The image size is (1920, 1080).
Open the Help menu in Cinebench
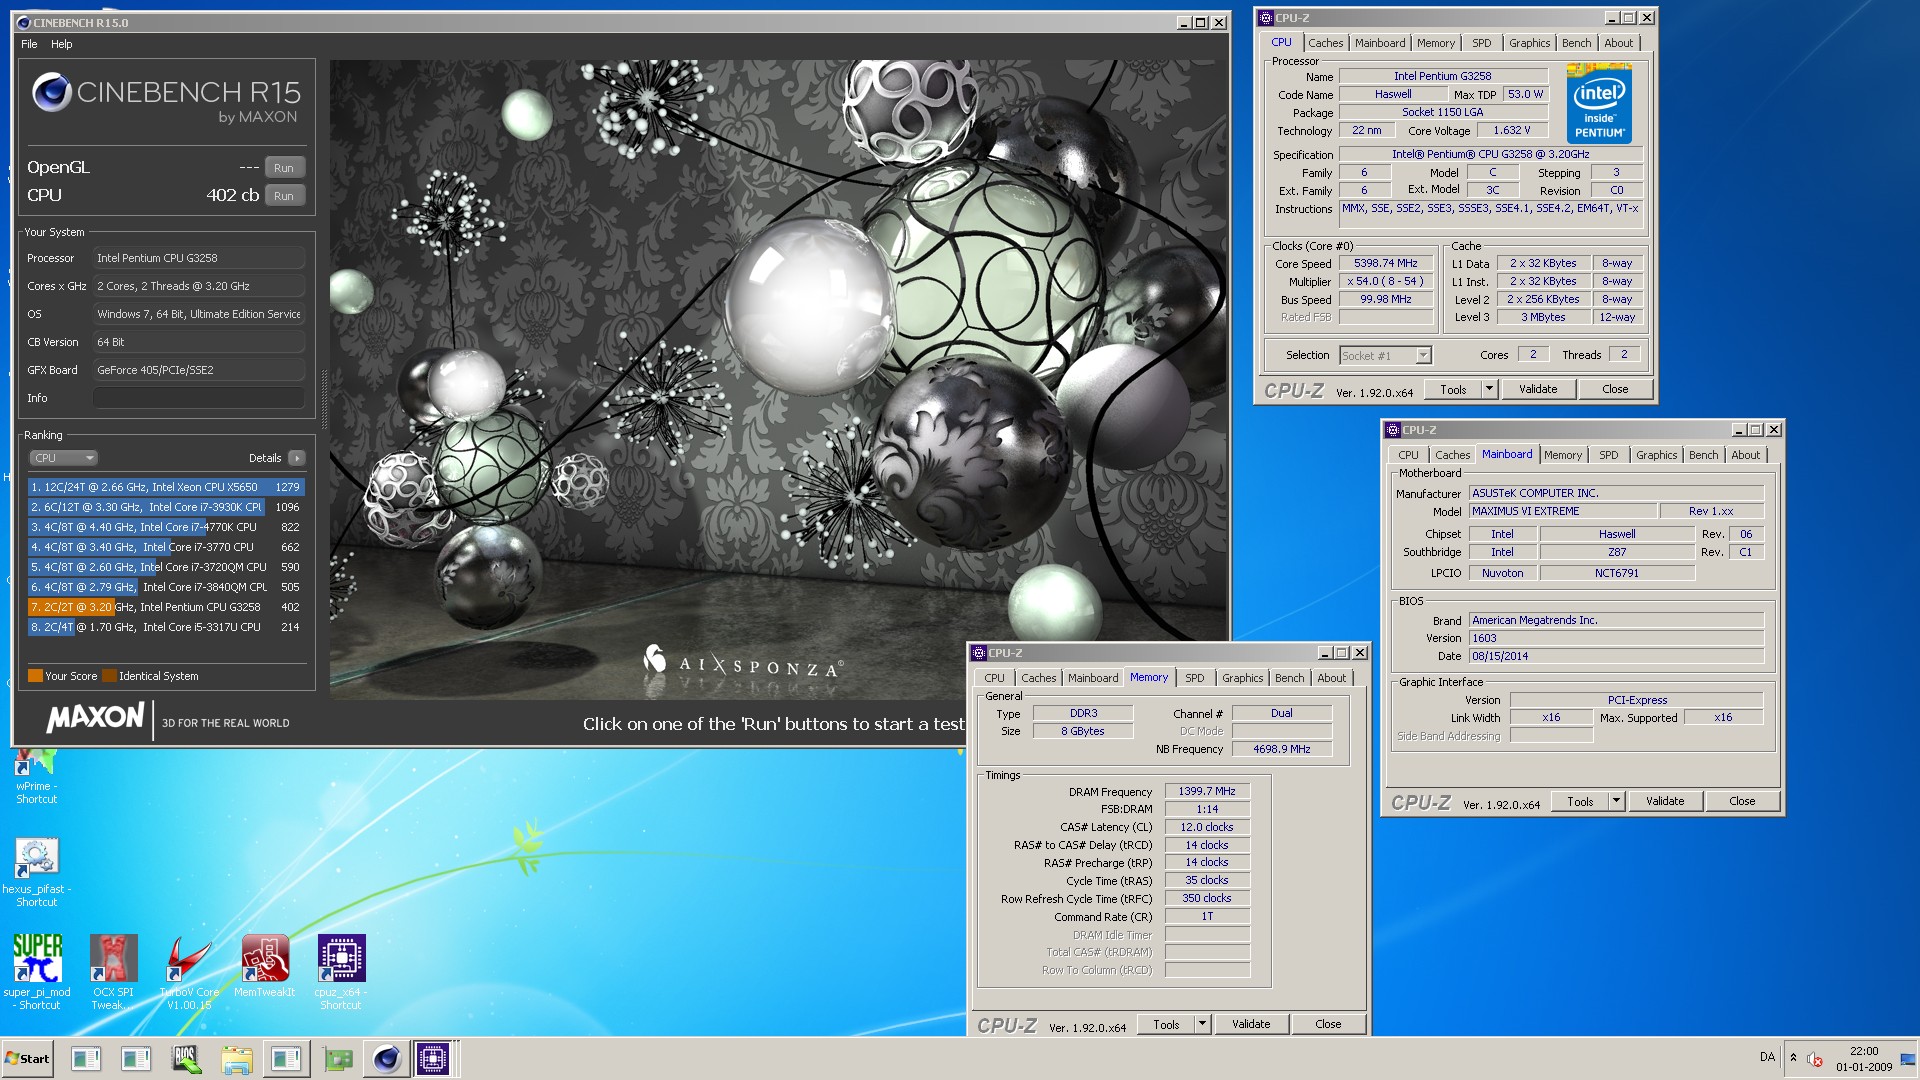click(62, 44)
